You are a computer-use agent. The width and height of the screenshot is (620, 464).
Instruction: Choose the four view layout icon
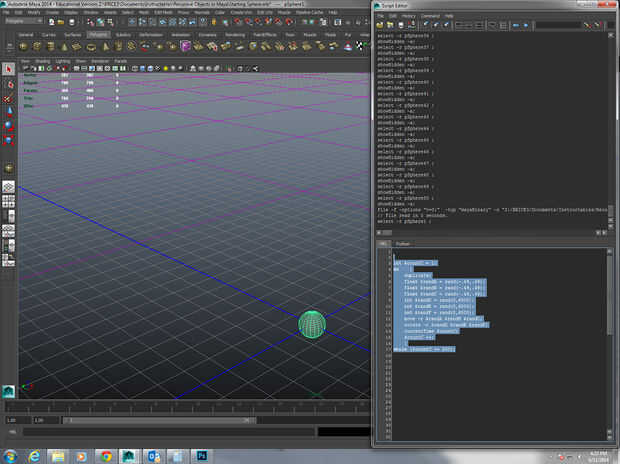[9, 203]
